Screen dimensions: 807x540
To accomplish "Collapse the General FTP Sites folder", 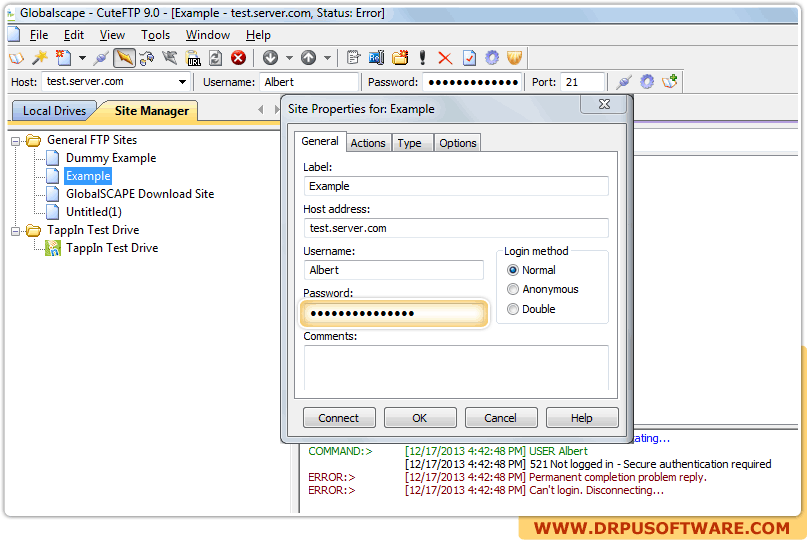I will coord(15,141).
